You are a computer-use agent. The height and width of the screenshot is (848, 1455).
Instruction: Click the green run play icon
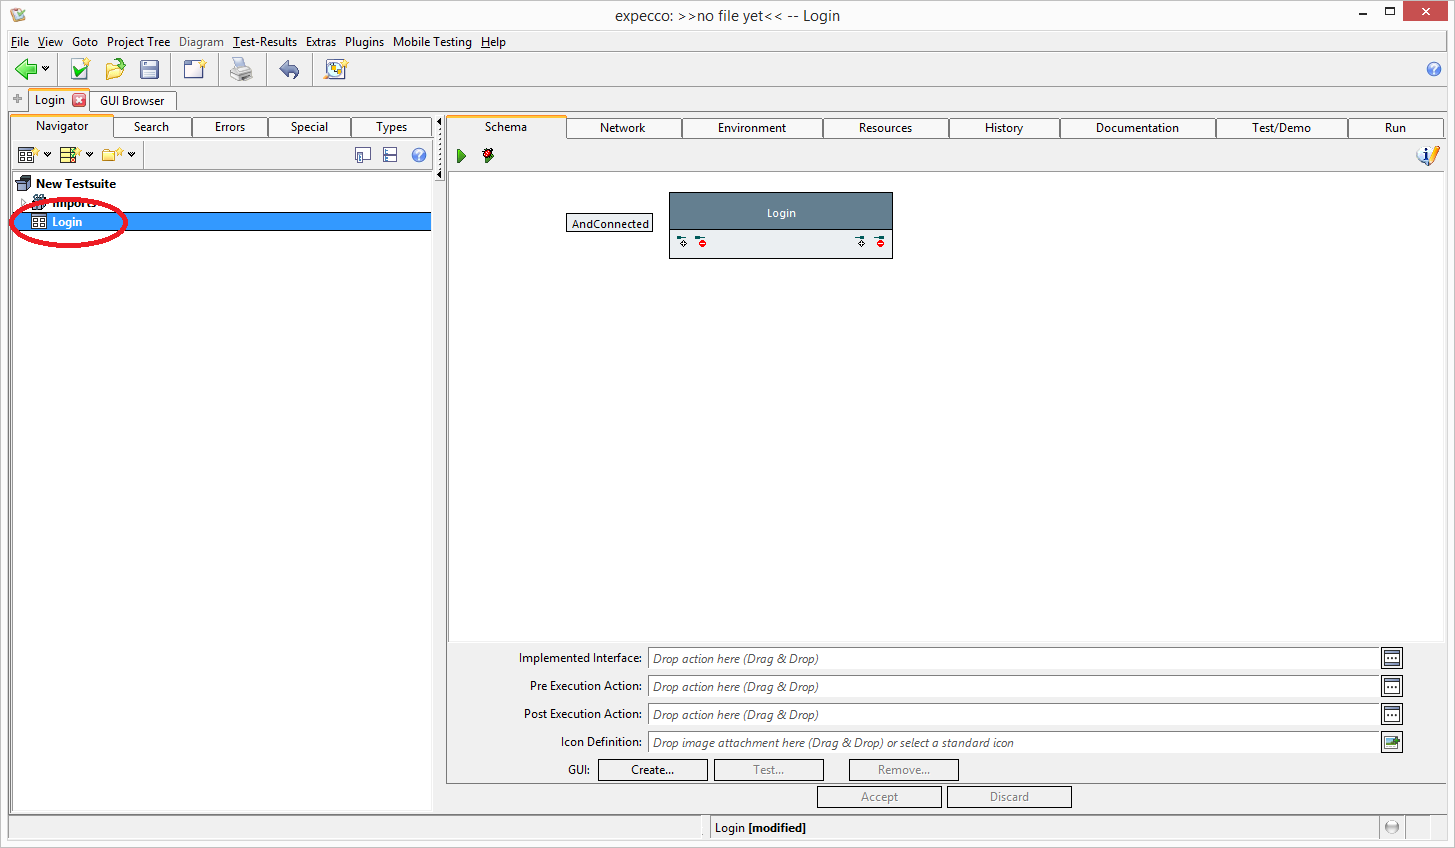[x=461, y=156]
